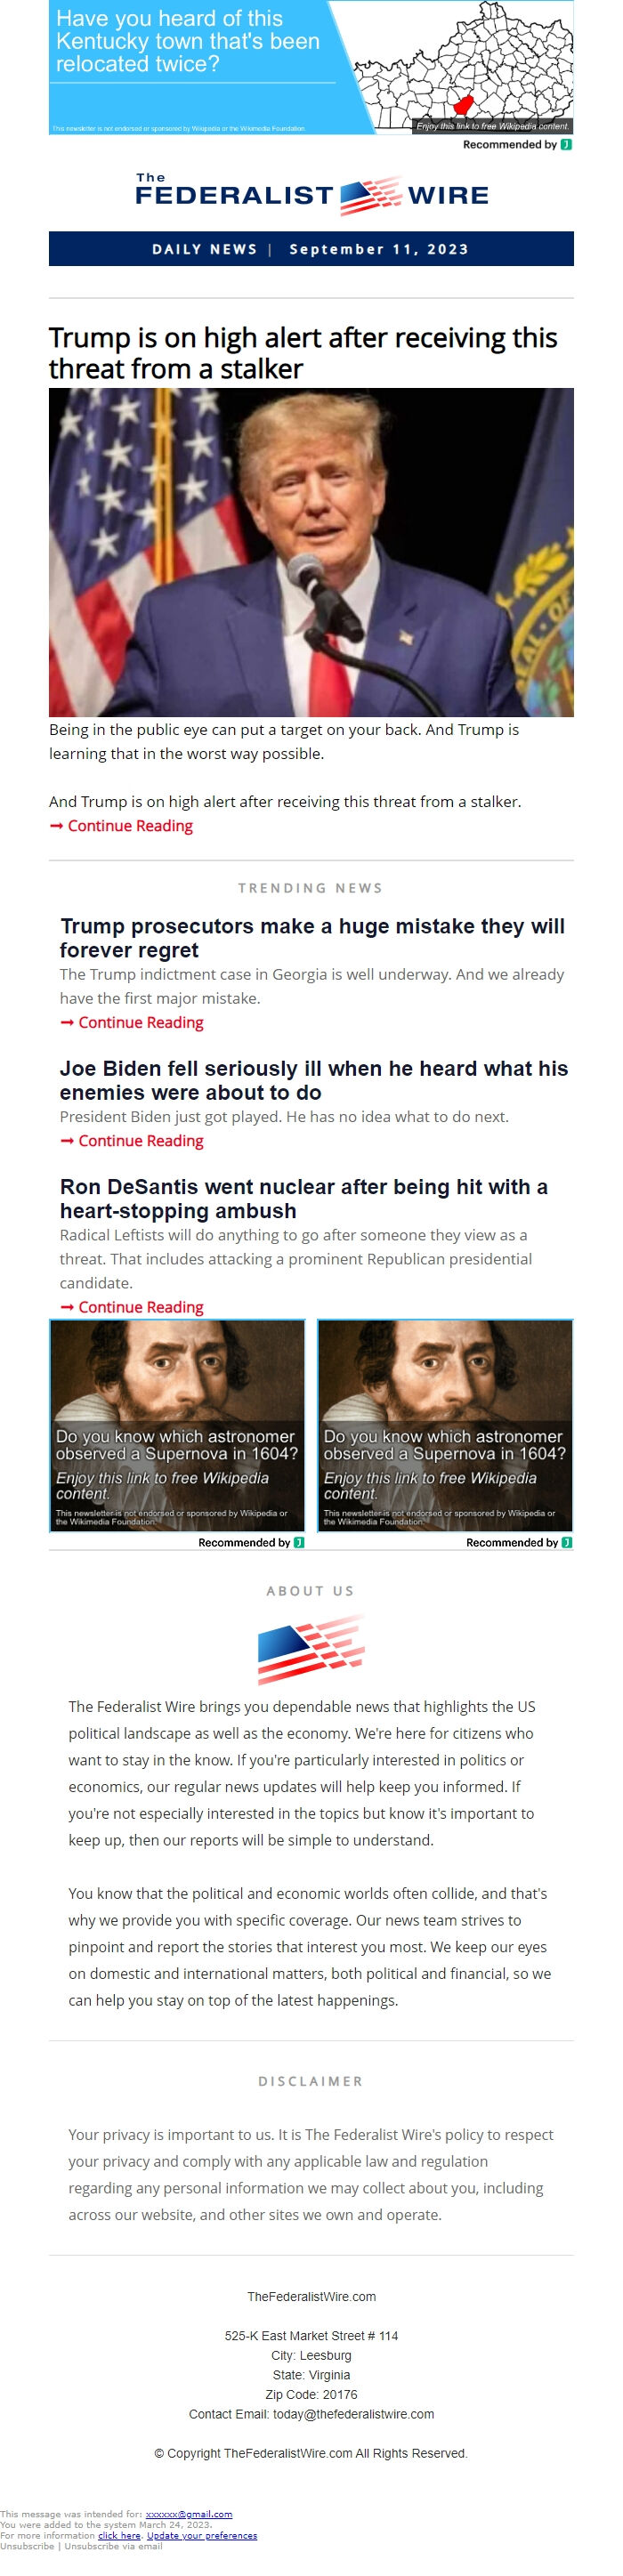The width and height of the screenshot is (623, 2576).
Task: Continue Reading the Trump stalker story
Action: click(x=130, y=826)
